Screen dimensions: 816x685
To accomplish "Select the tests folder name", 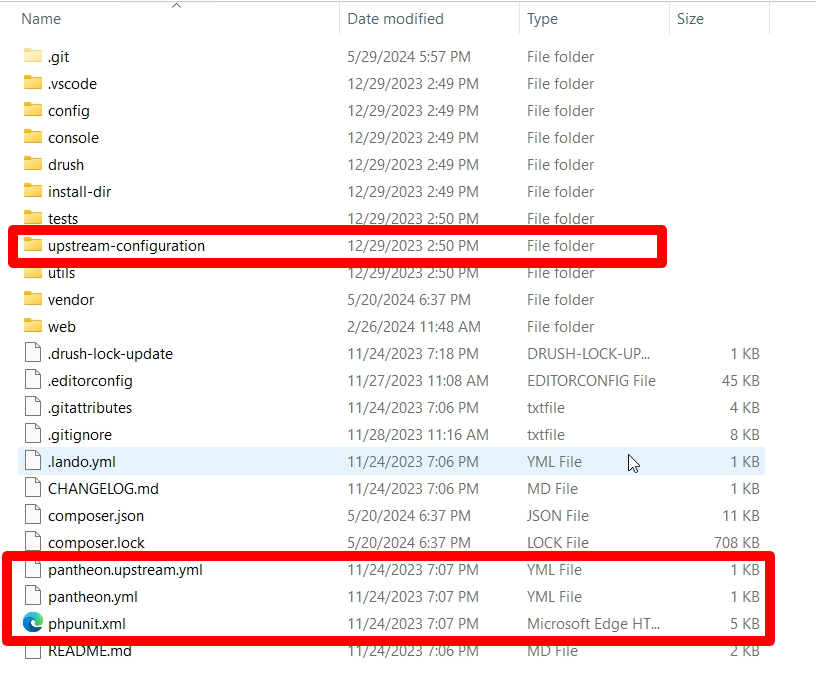I will 63,219.
